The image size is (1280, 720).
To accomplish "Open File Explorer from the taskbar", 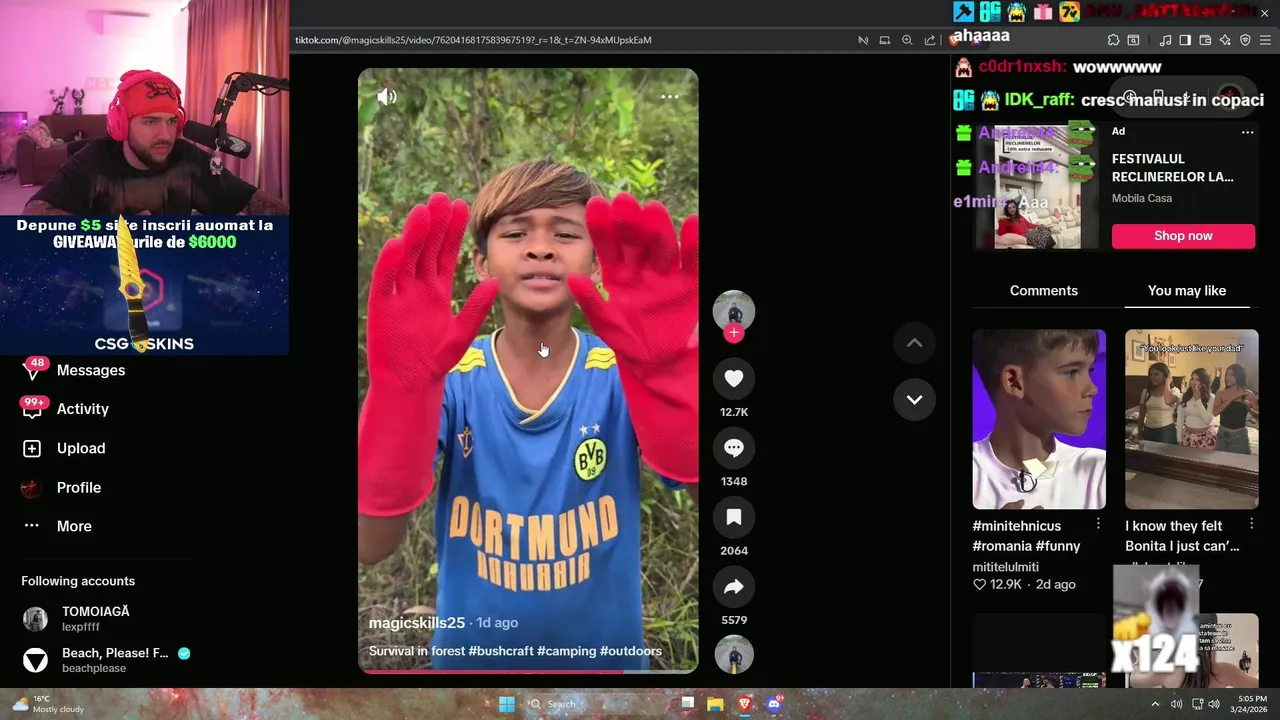I will coord(715,704).
